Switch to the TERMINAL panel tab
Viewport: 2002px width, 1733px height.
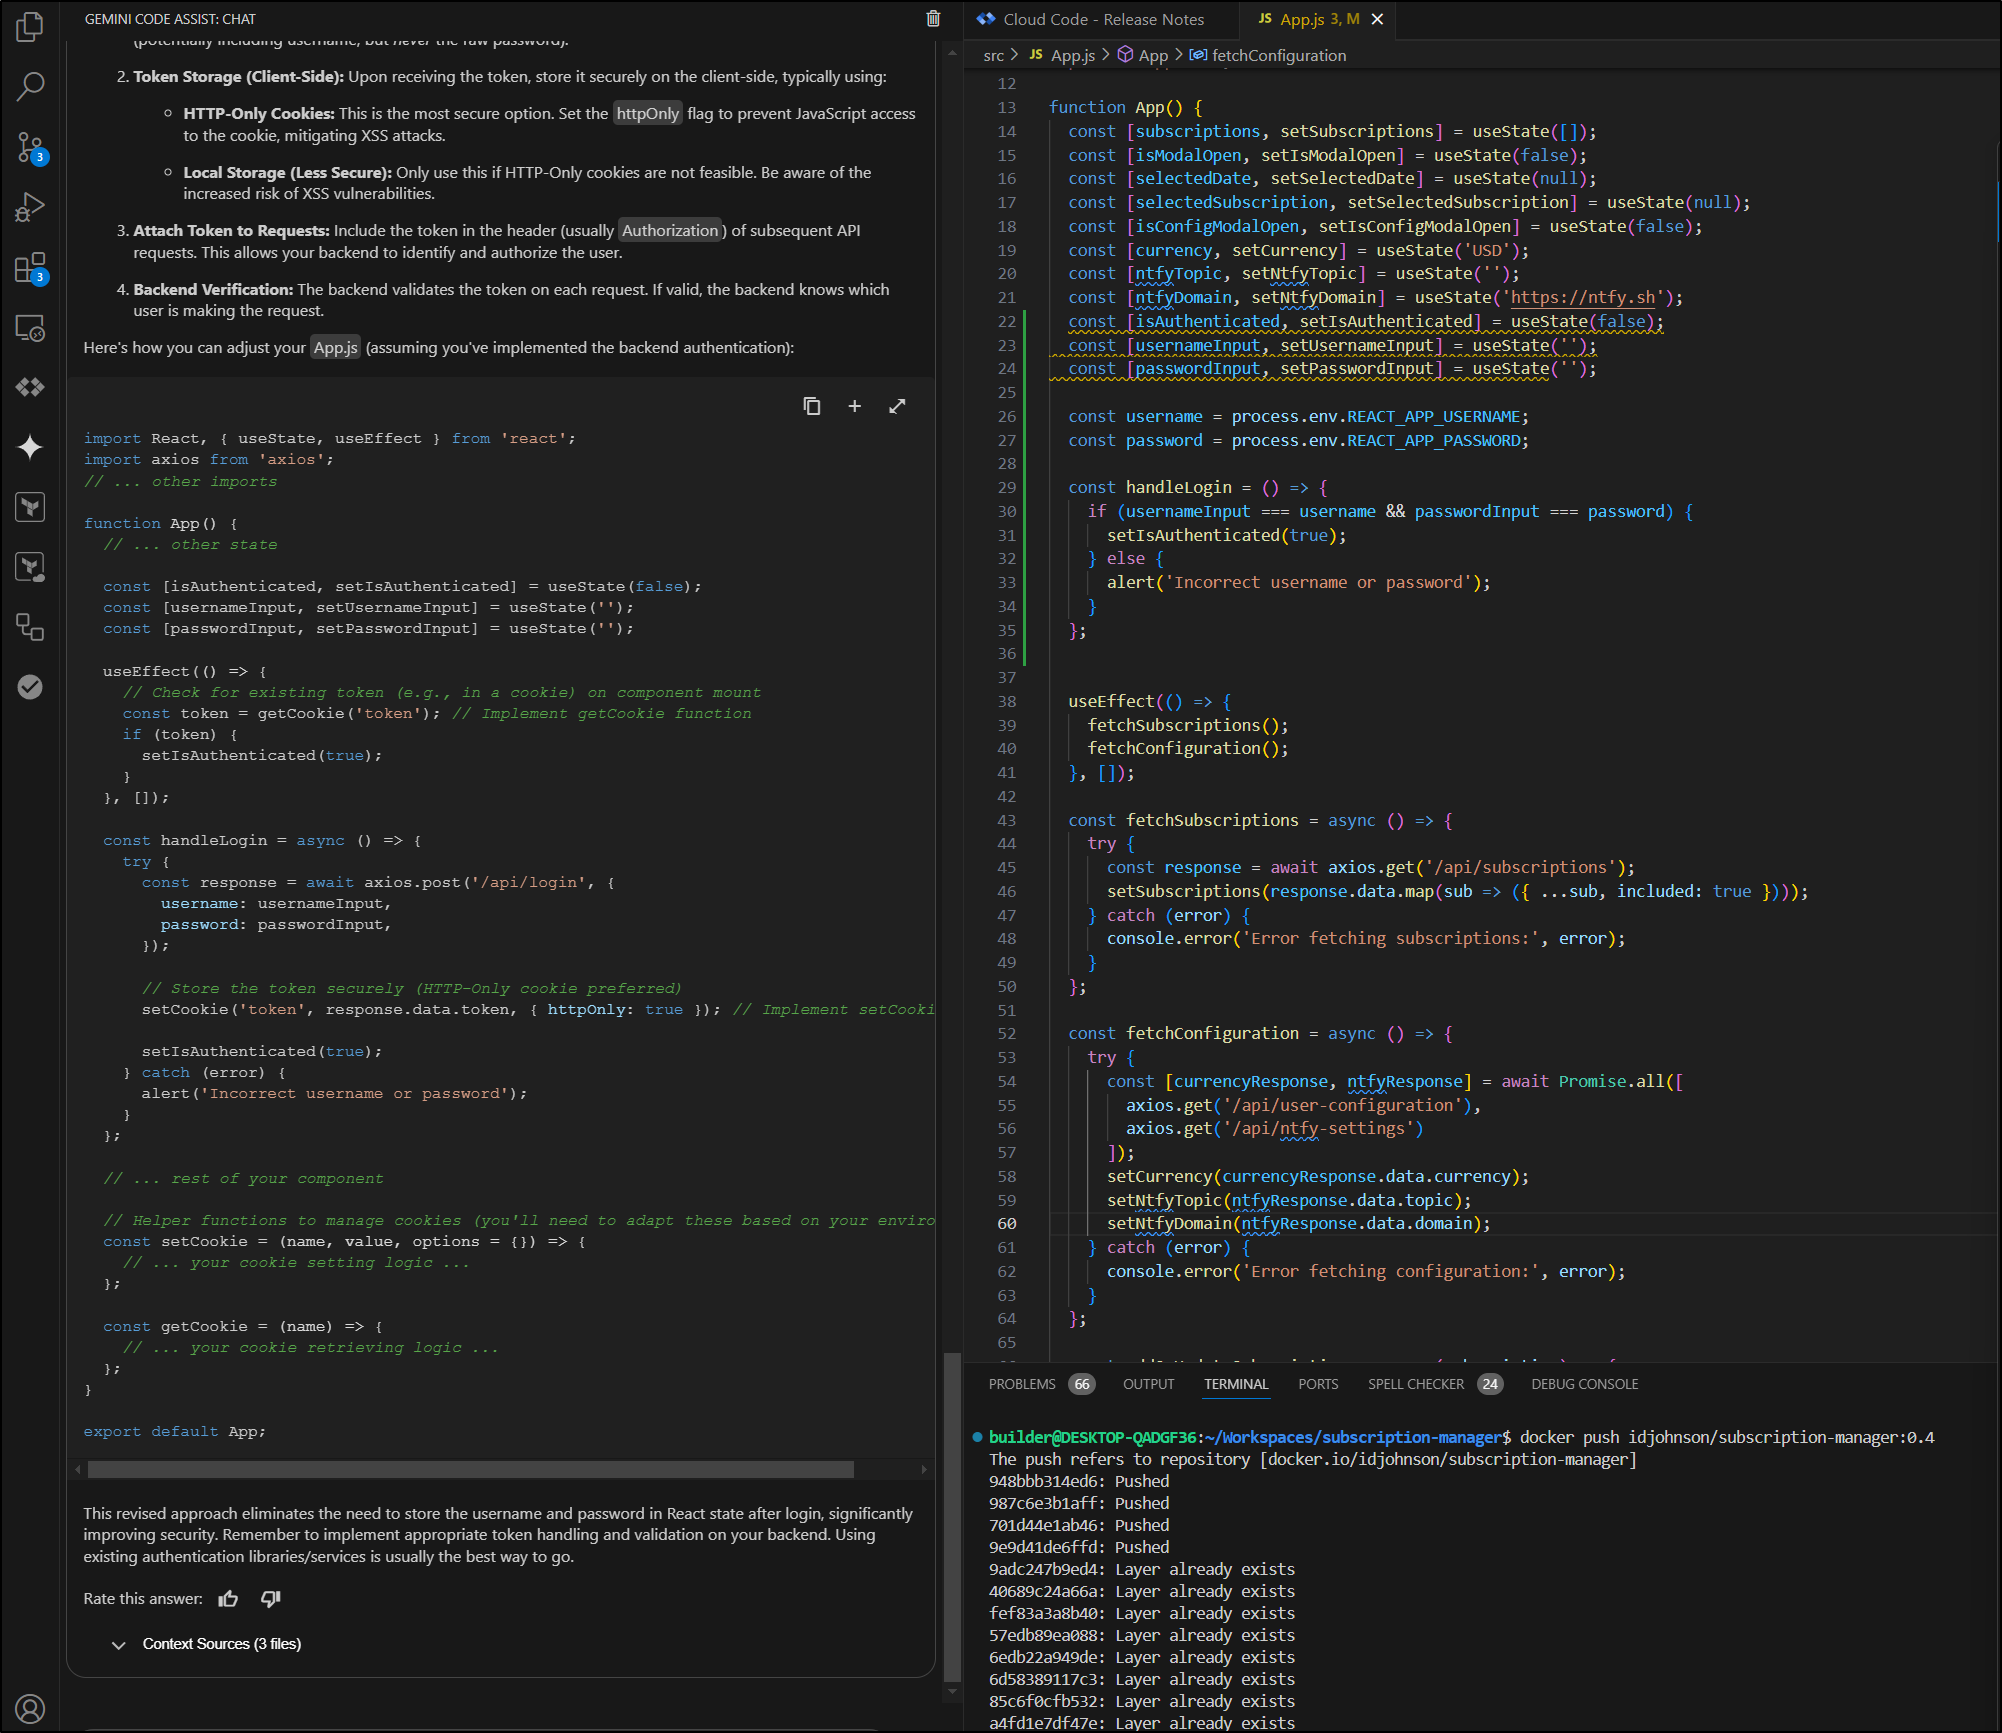[x=1236, y=1384]
